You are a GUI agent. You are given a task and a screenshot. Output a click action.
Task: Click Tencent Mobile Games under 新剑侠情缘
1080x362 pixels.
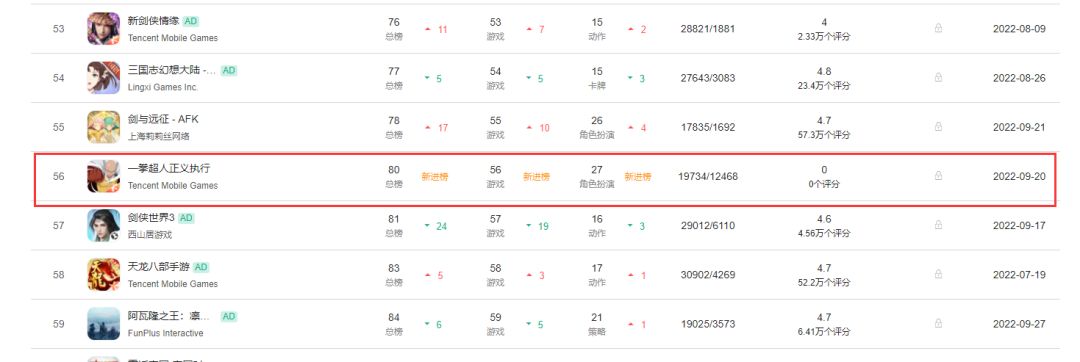coord(173,38)
